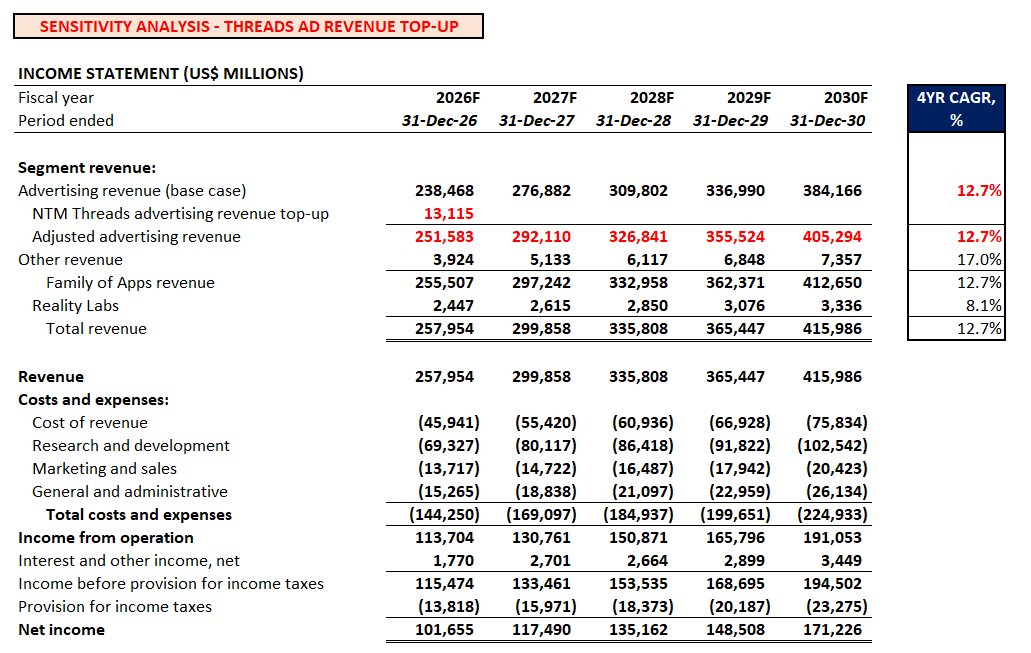Select the 2026F column header
The height and width of the screenshot is (653, 1031).
(458, 97)
